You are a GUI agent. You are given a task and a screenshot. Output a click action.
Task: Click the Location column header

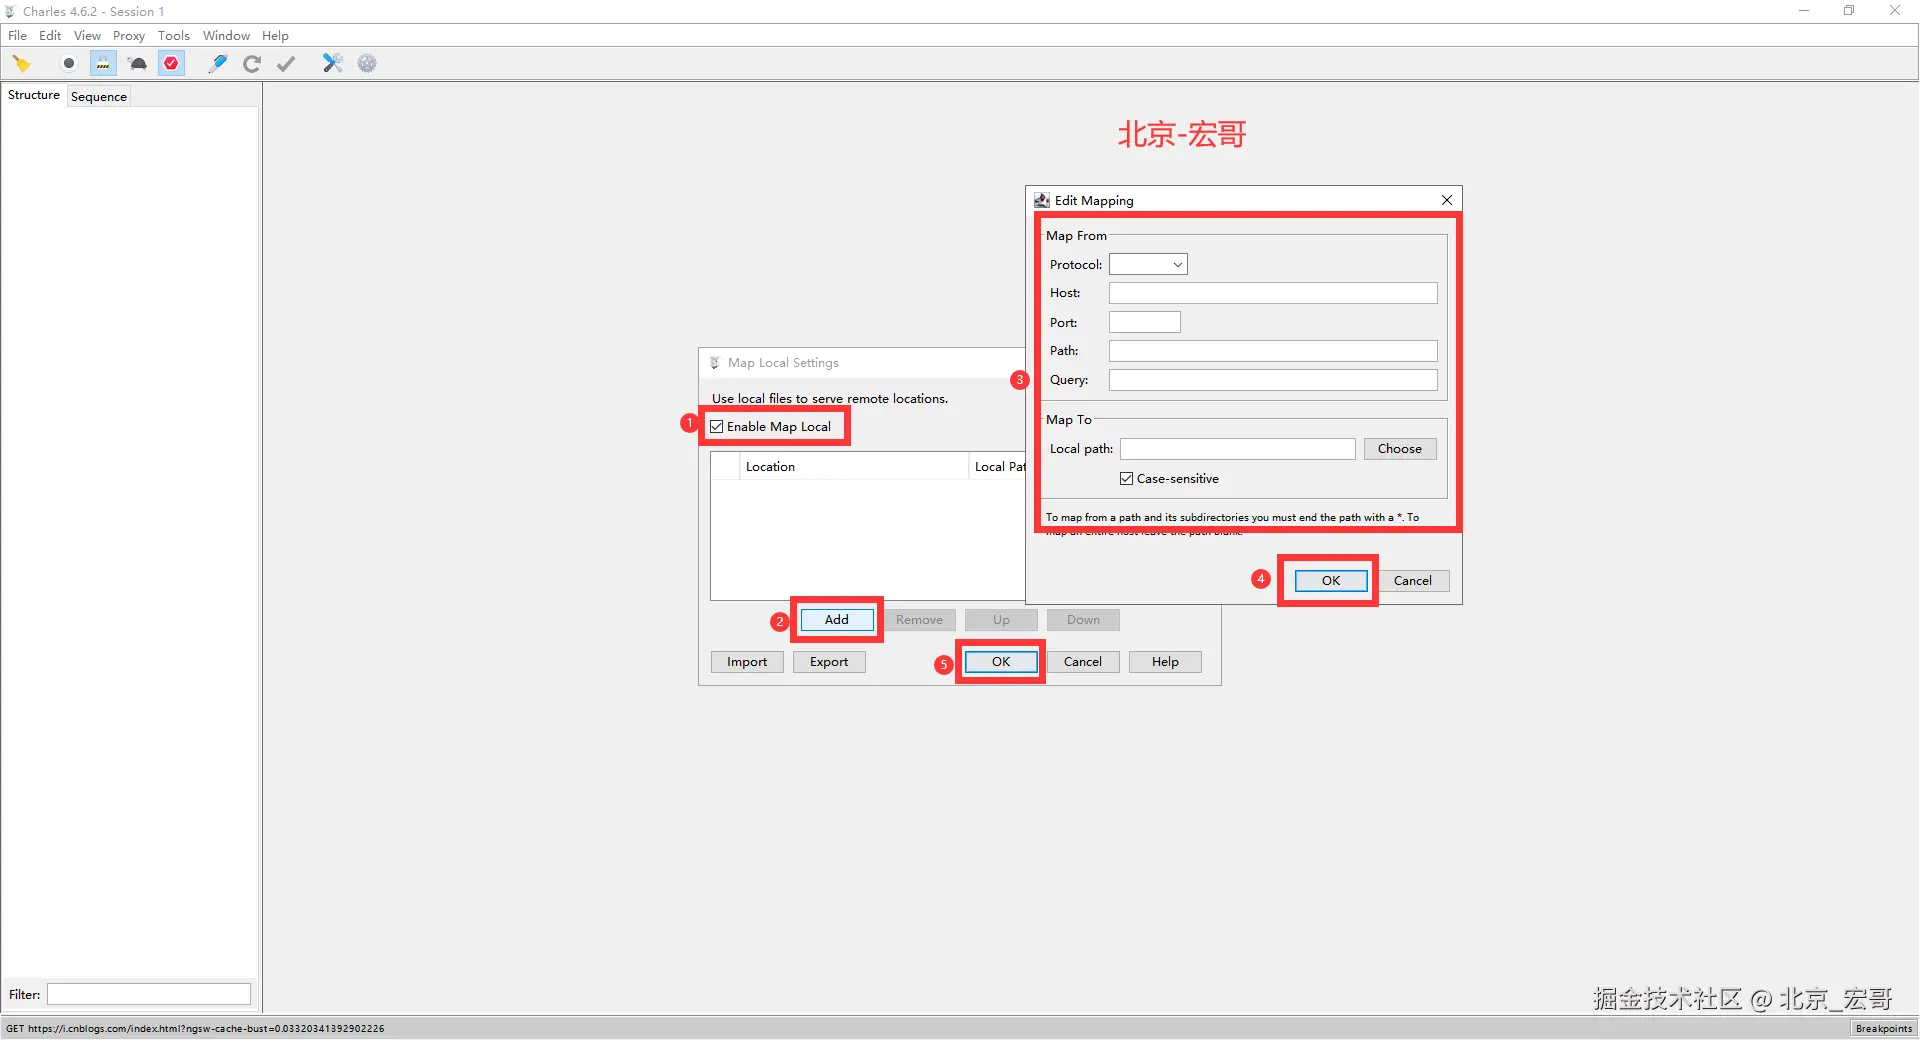click(854, 467)
